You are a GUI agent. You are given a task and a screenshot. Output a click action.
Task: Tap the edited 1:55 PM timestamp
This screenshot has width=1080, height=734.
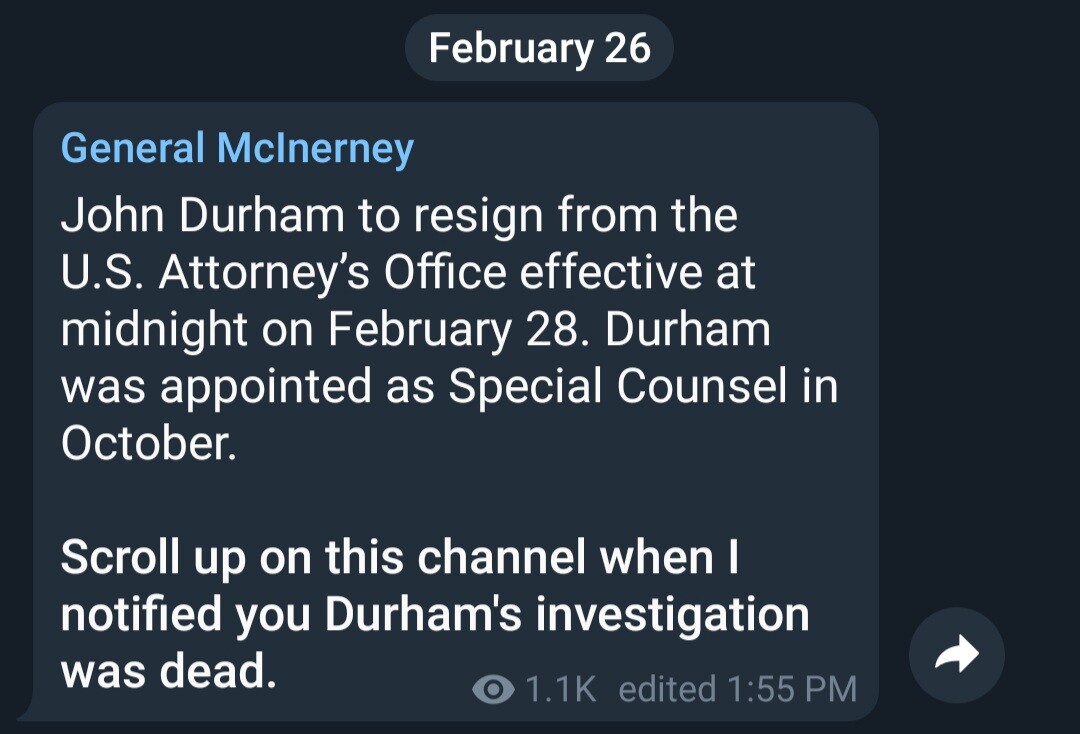point(737,689)
